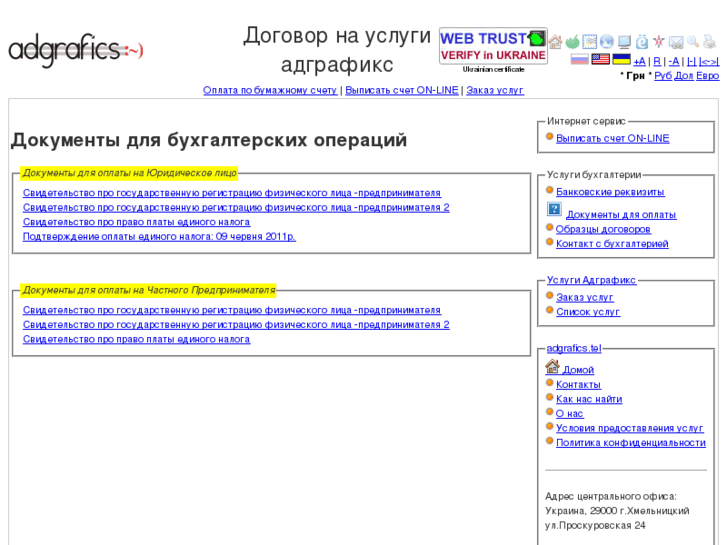This screenshot has width=727, height=545.
Task: Open the Образцы договоров link
Action: pos(603,230)
